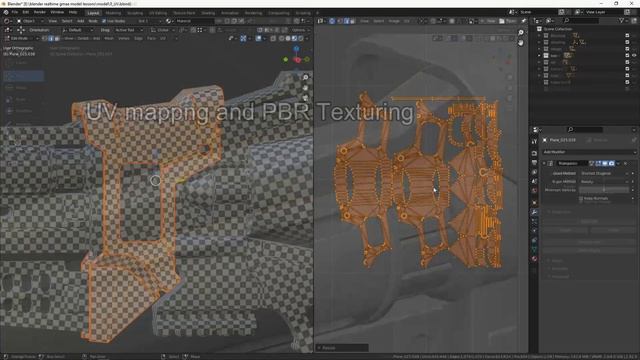
Task: Click Open image button in UV editor
Action: 508,21
